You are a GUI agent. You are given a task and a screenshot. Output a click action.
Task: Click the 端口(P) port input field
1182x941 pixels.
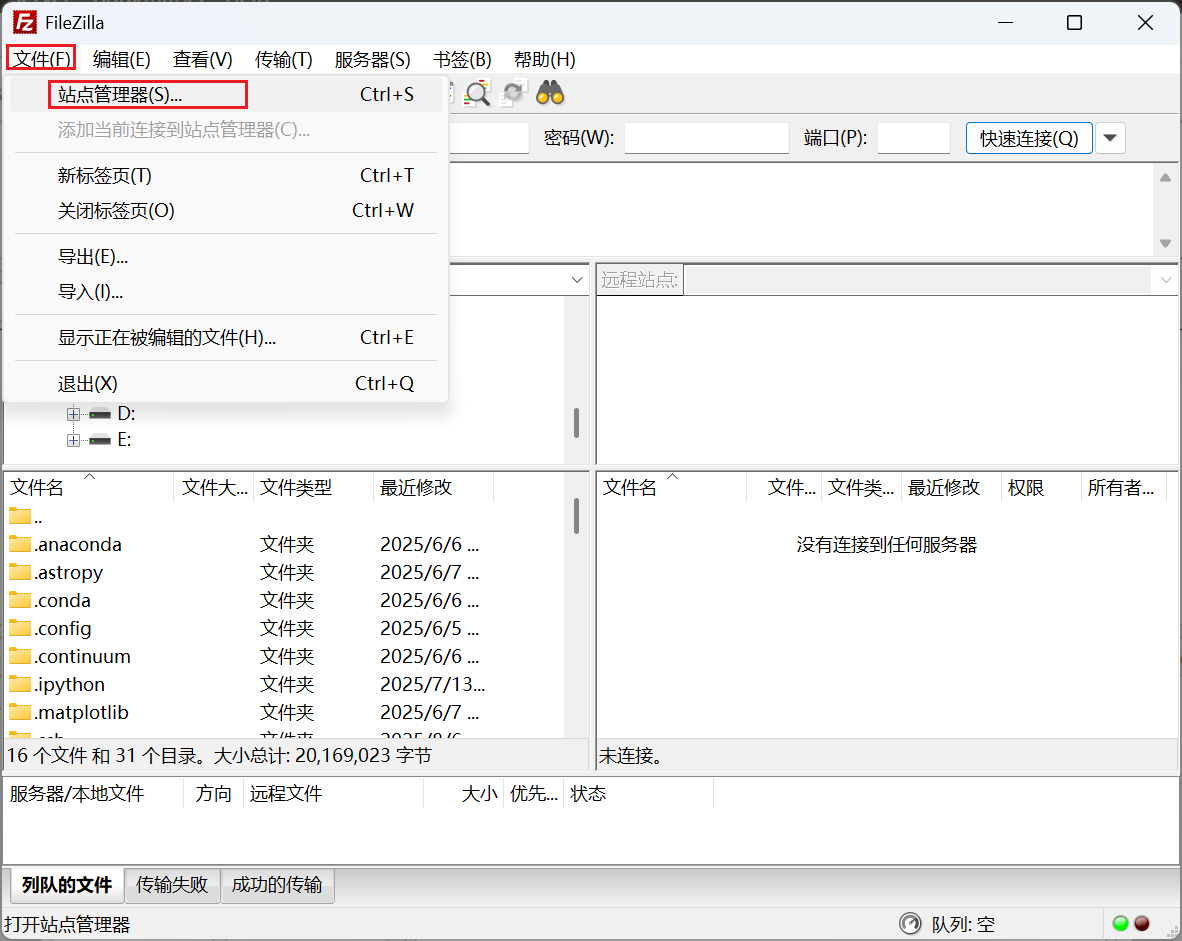click(x=914, y=138)
